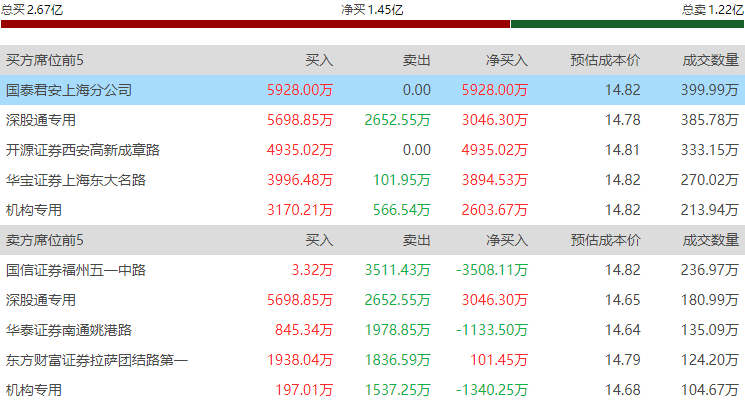Select the 国泰君安上海分公司 row name
The image size is (745, 403).
coord(69,90)
